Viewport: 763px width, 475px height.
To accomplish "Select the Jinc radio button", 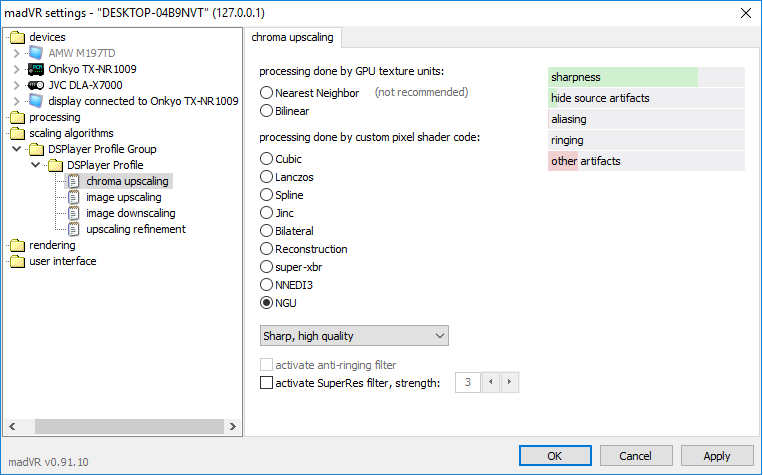I will 266,213.
